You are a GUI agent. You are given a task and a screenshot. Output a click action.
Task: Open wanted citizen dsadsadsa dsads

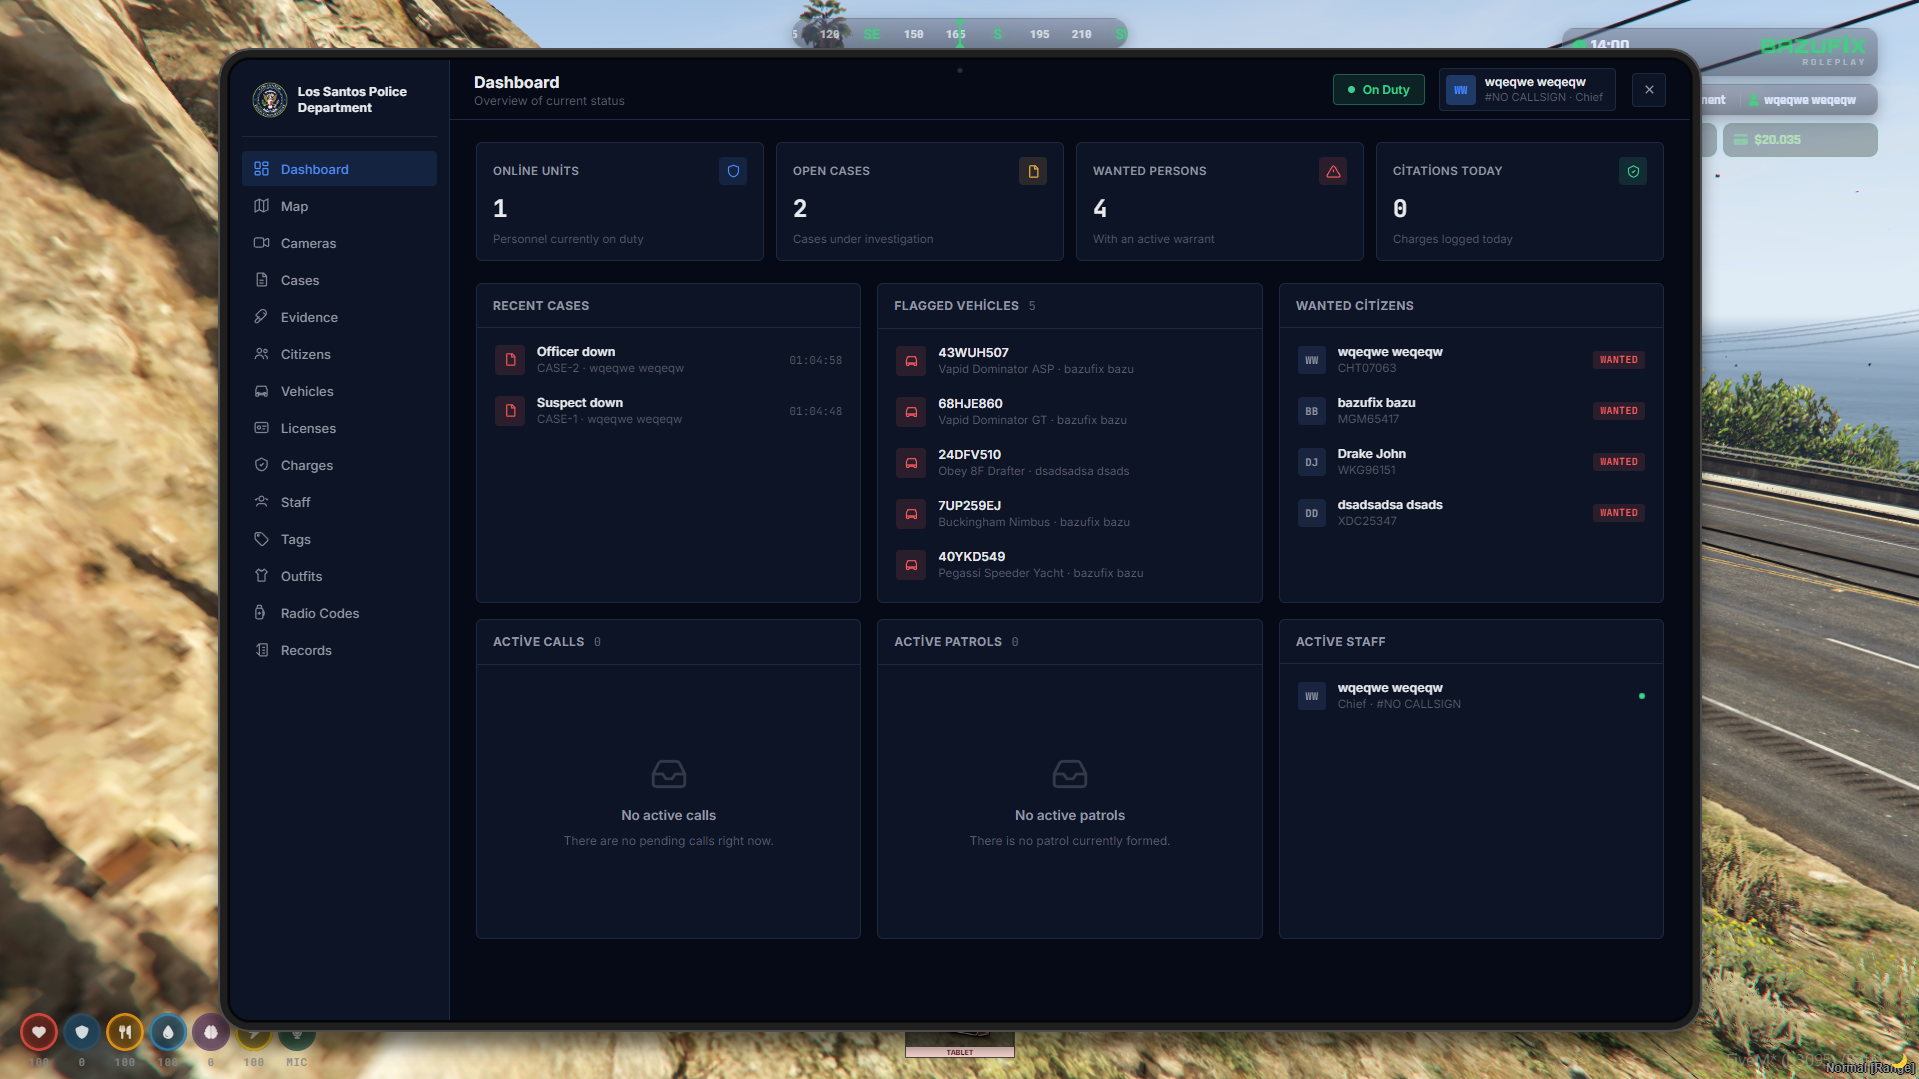click(x=1471, y=513)
